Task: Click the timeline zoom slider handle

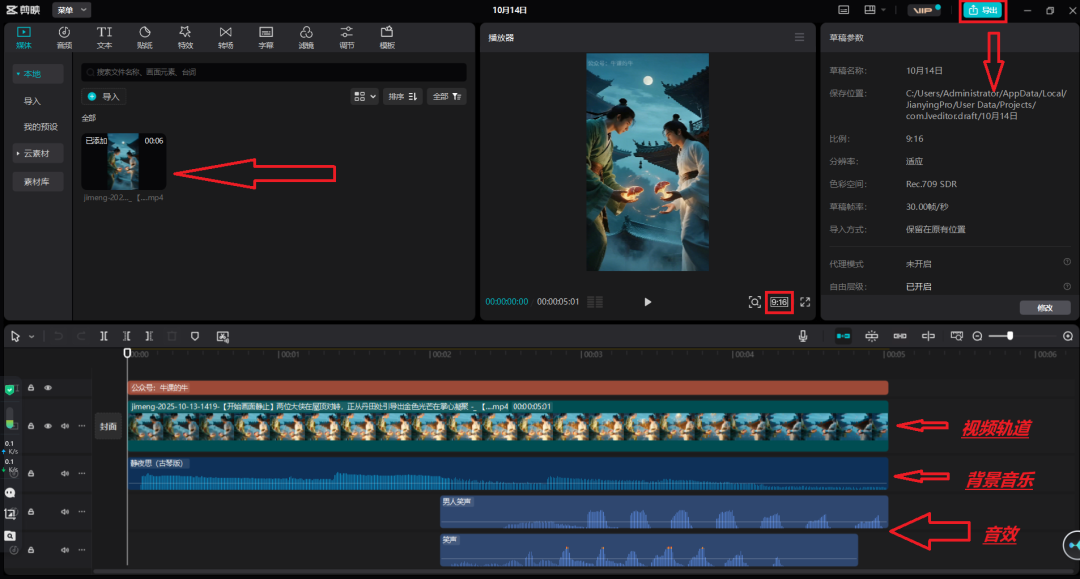Action: [1010, 337]
